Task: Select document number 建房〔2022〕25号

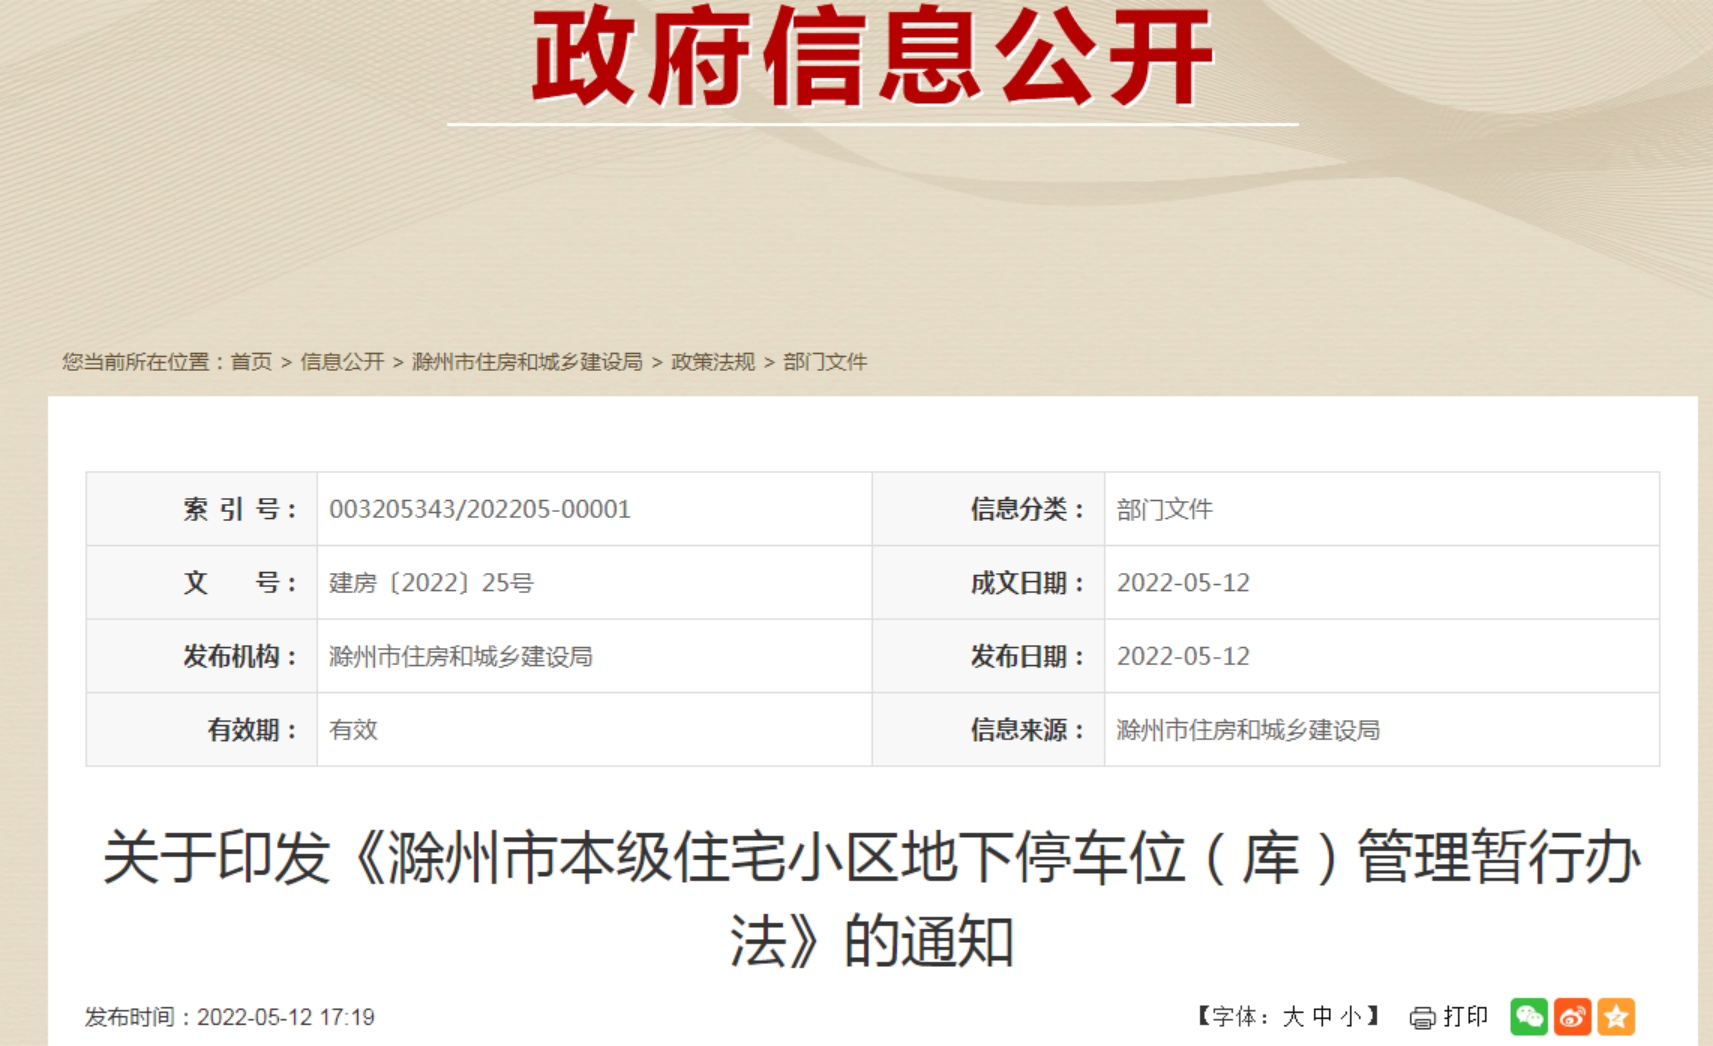Action: click(x=432, y=583)
